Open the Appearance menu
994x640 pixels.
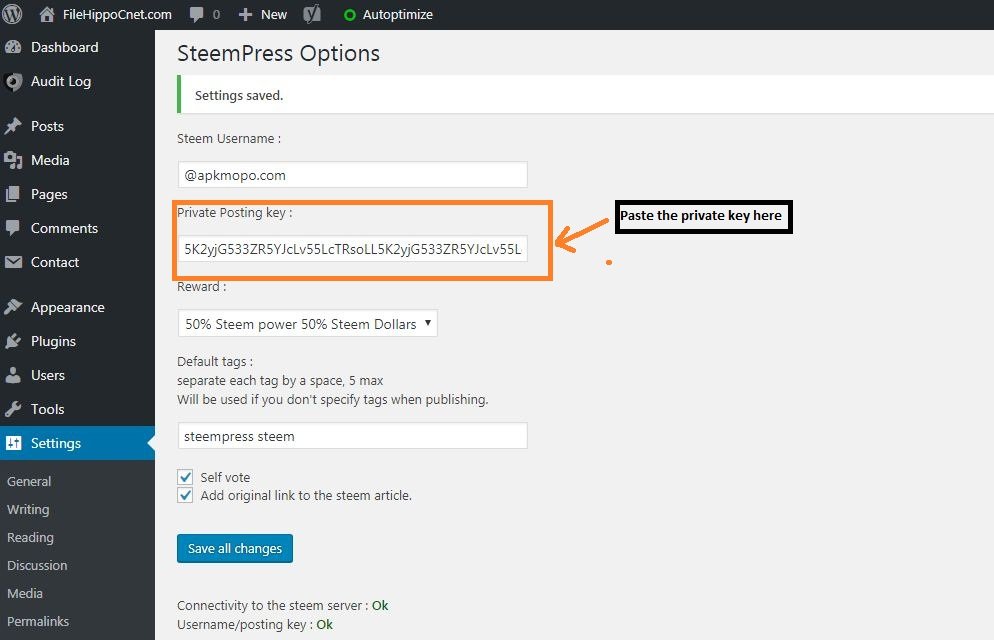pos(67,307)
